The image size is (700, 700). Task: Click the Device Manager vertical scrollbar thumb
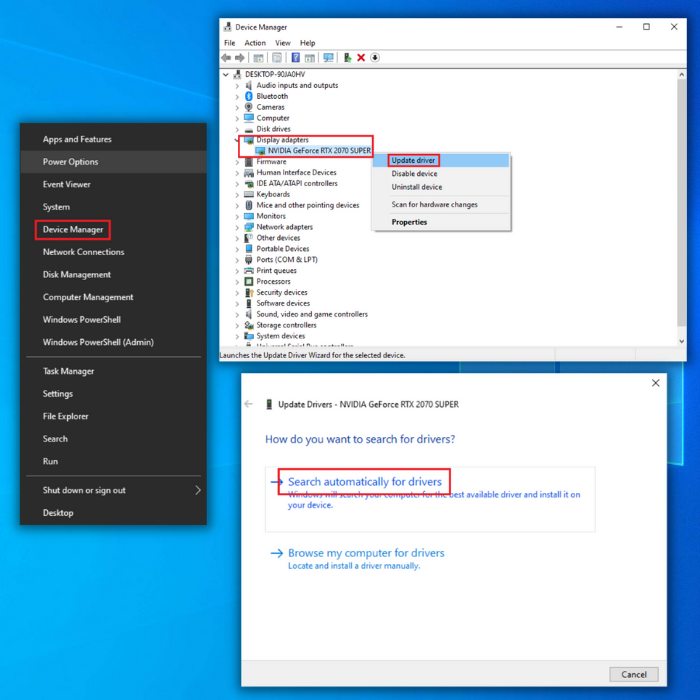pos(681,203)
